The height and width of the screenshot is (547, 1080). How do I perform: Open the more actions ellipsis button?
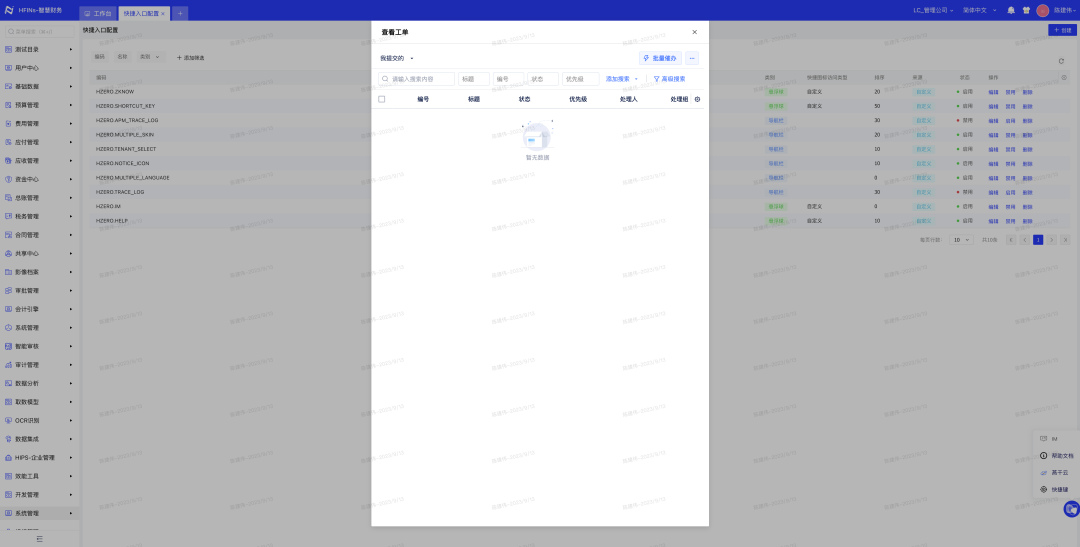coord(692,59)
